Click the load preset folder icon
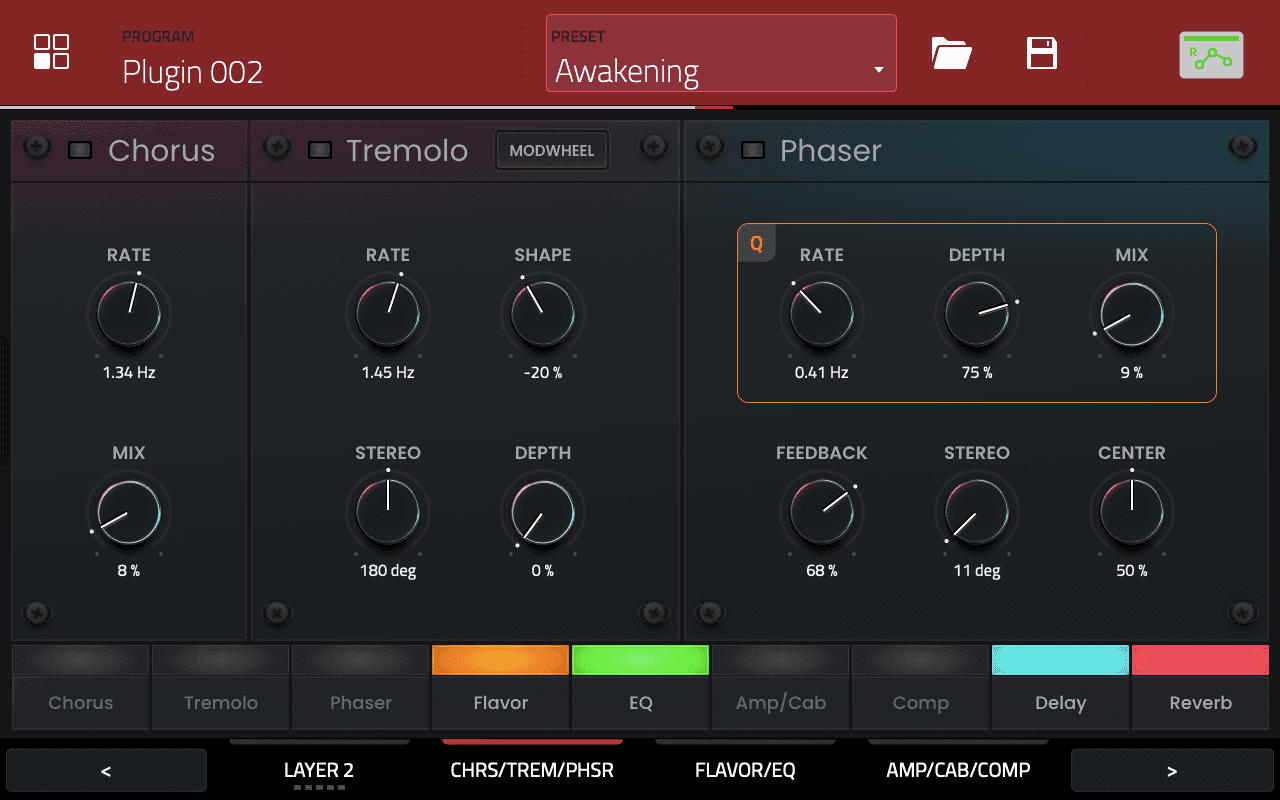This screenshot has height=800, width=1280. coord(951,53)
